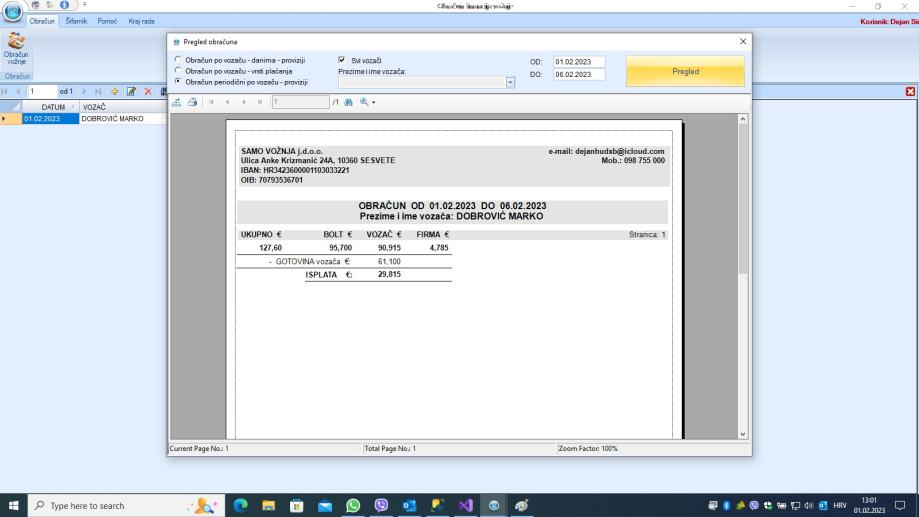Click the magnifier zoom icon

(364, 102)
